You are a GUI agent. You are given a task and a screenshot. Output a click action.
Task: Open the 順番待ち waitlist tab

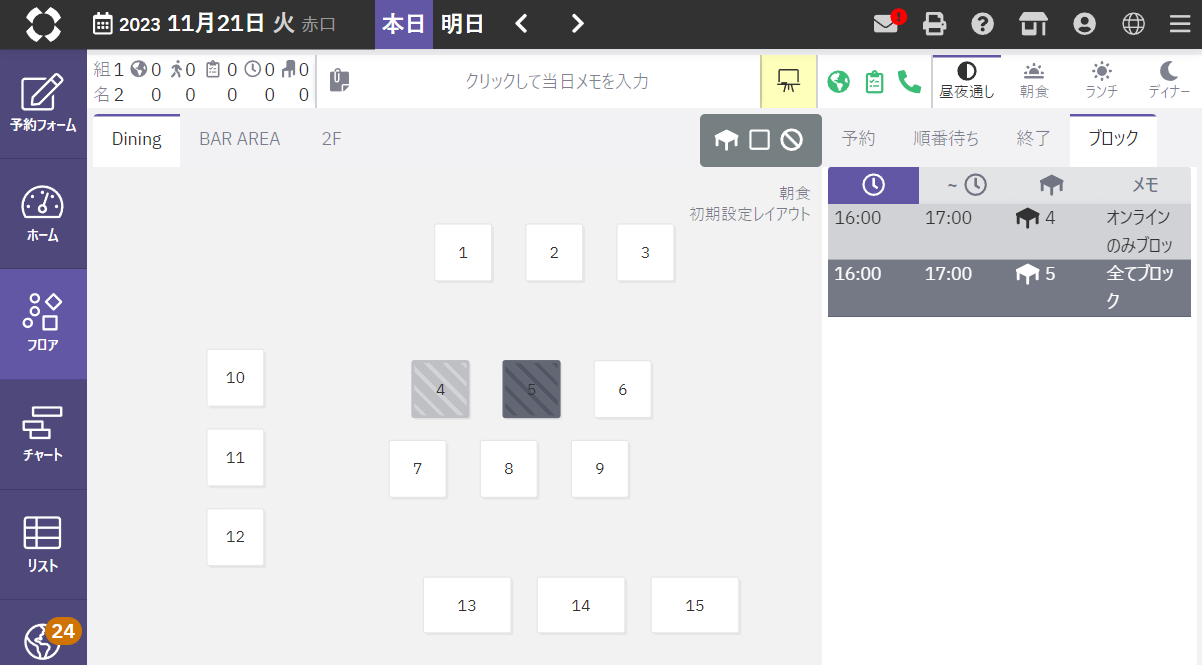946,139
